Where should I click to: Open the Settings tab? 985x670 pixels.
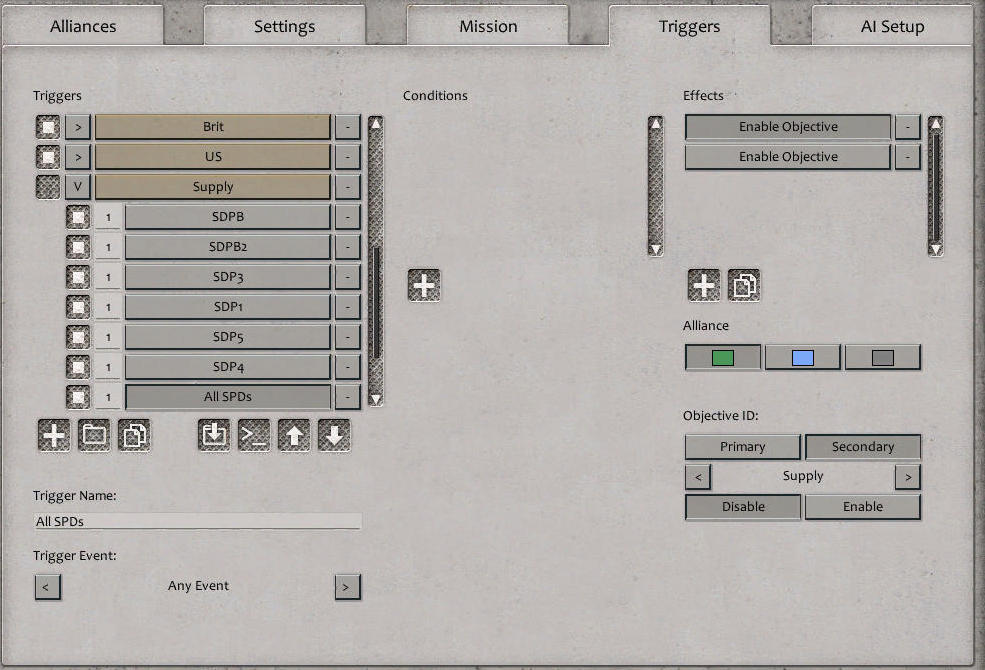coord(285,26)
